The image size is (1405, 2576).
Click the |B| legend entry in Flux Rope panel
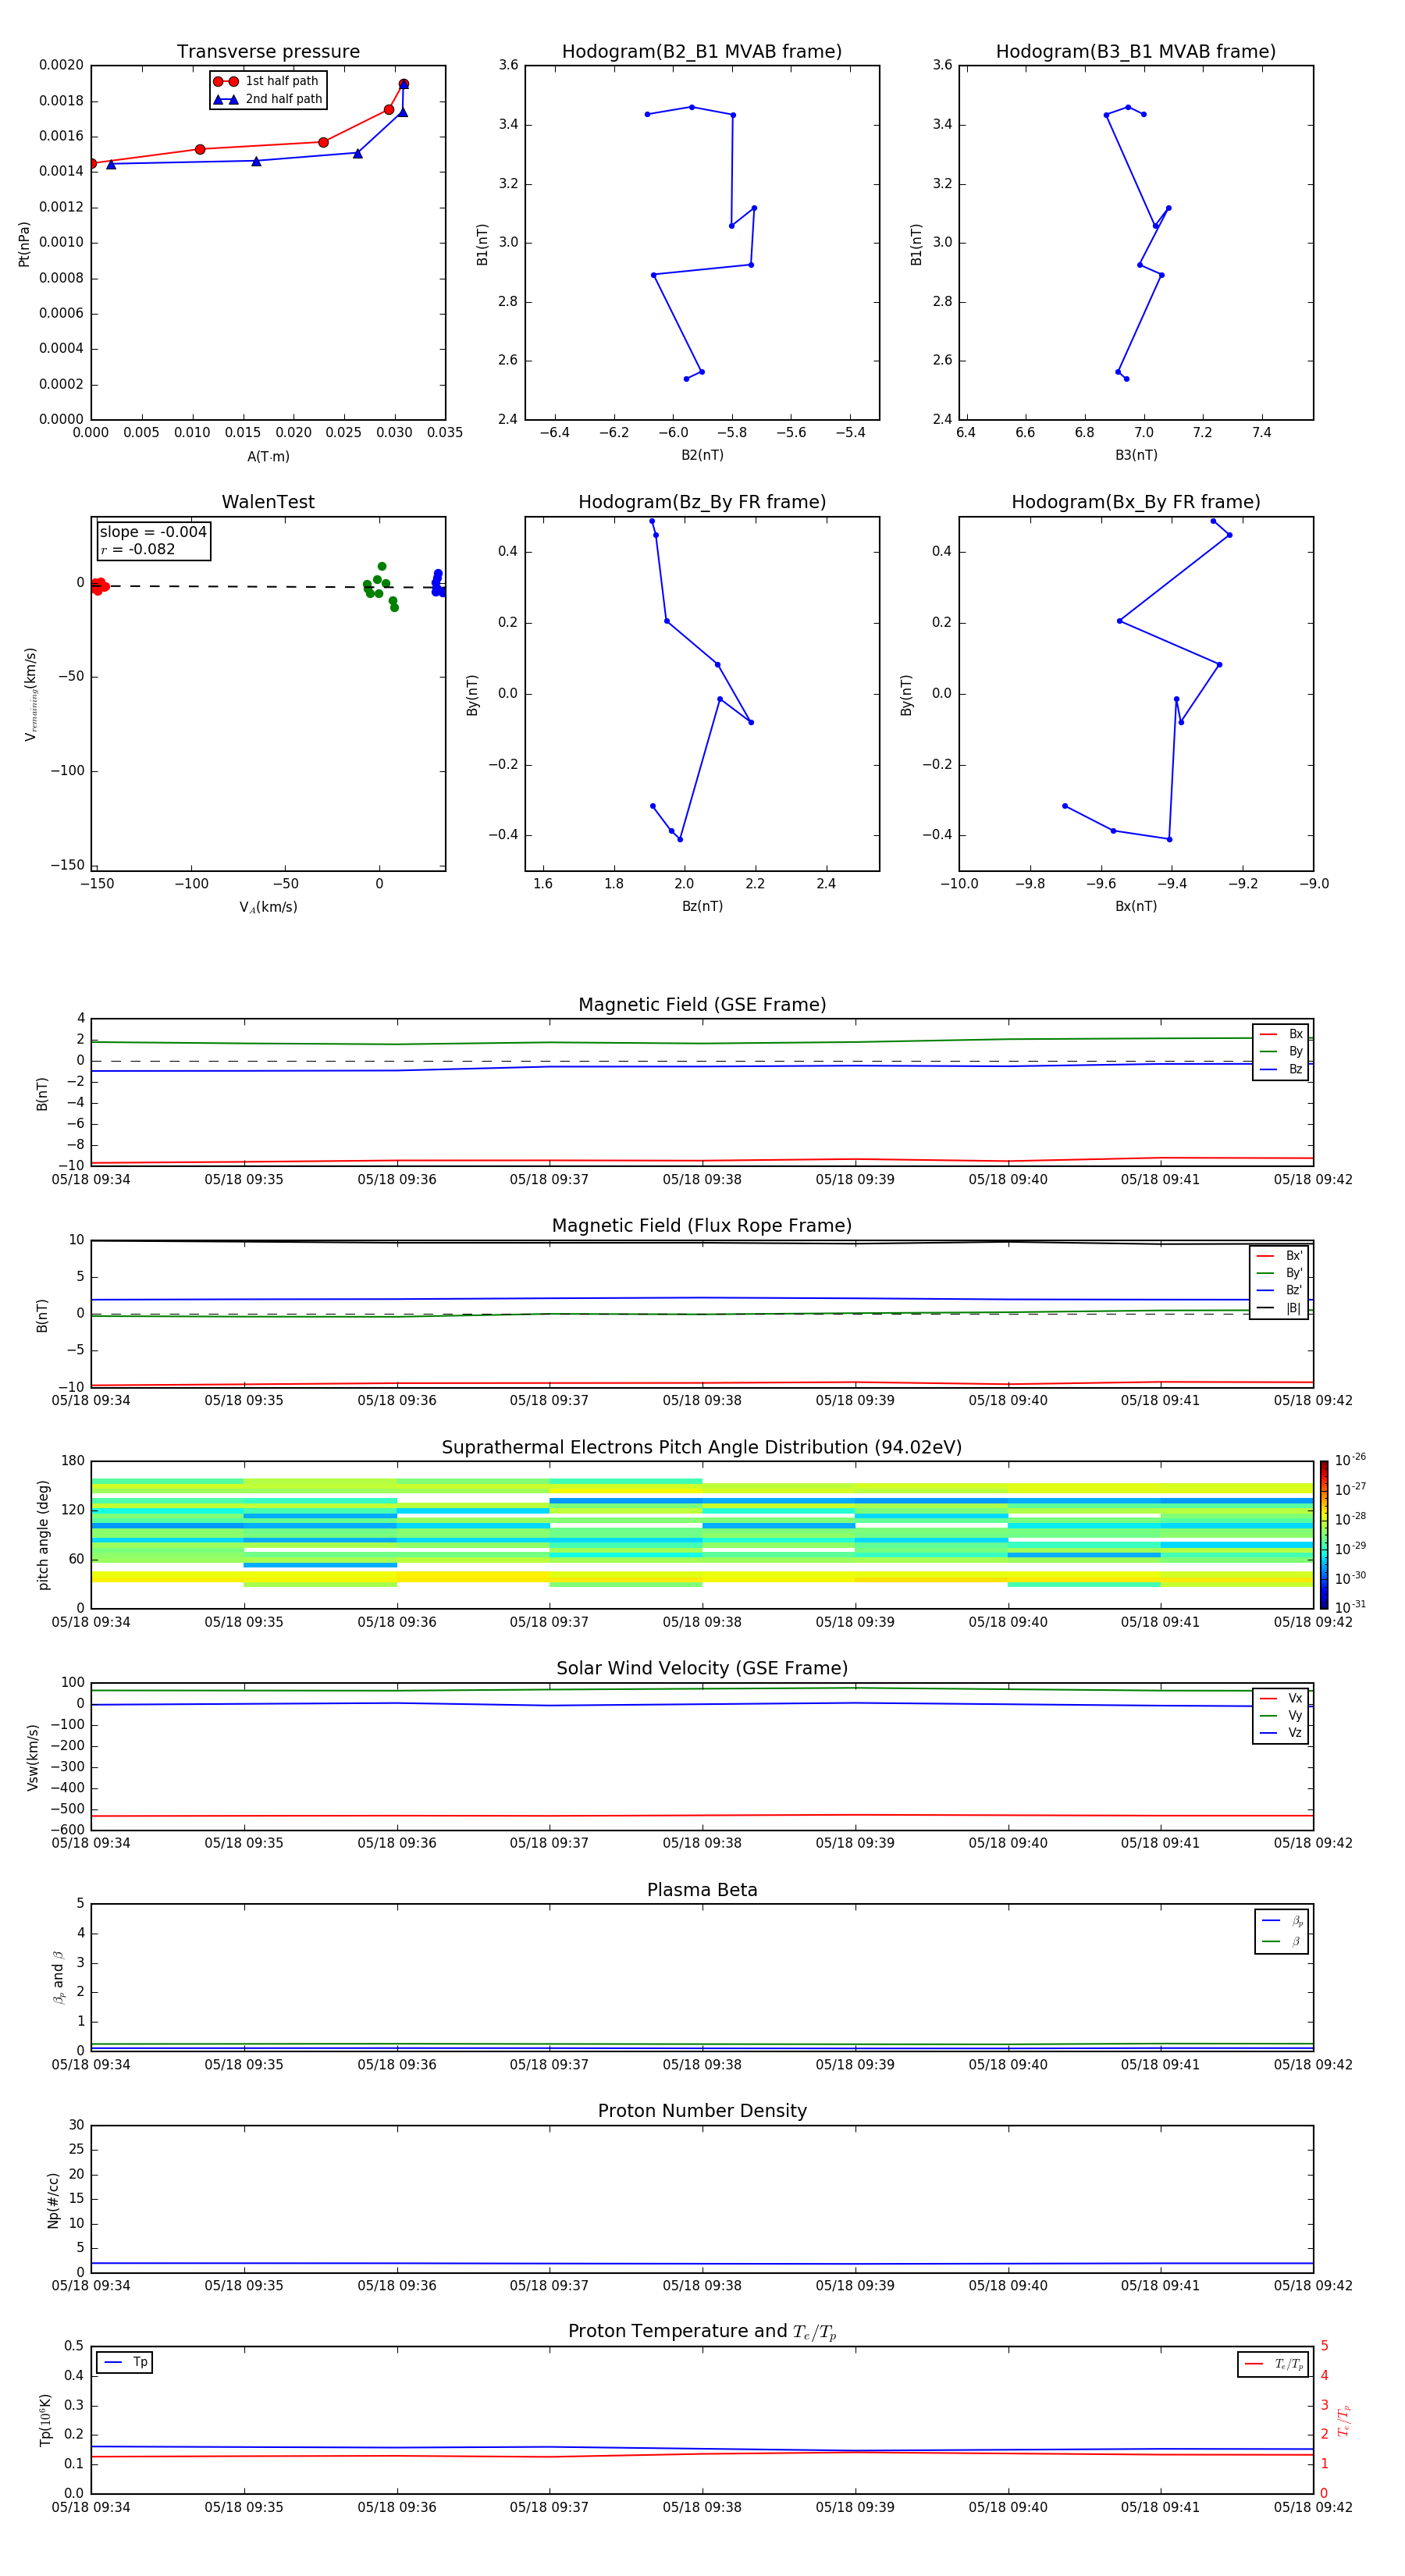pyautogui.click(x=1280, y=1308)
